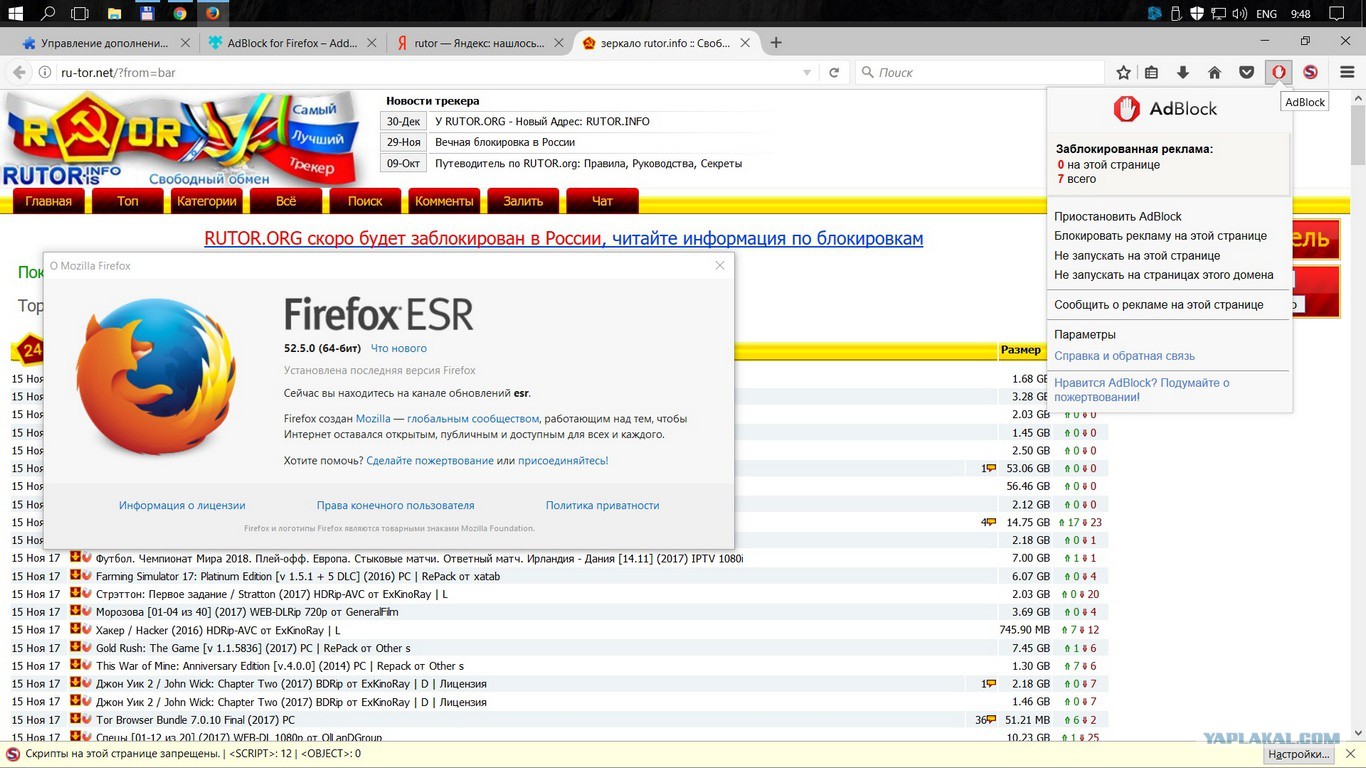
Task: Open the Firefox hamburger menu
Action: (1347, 72)
